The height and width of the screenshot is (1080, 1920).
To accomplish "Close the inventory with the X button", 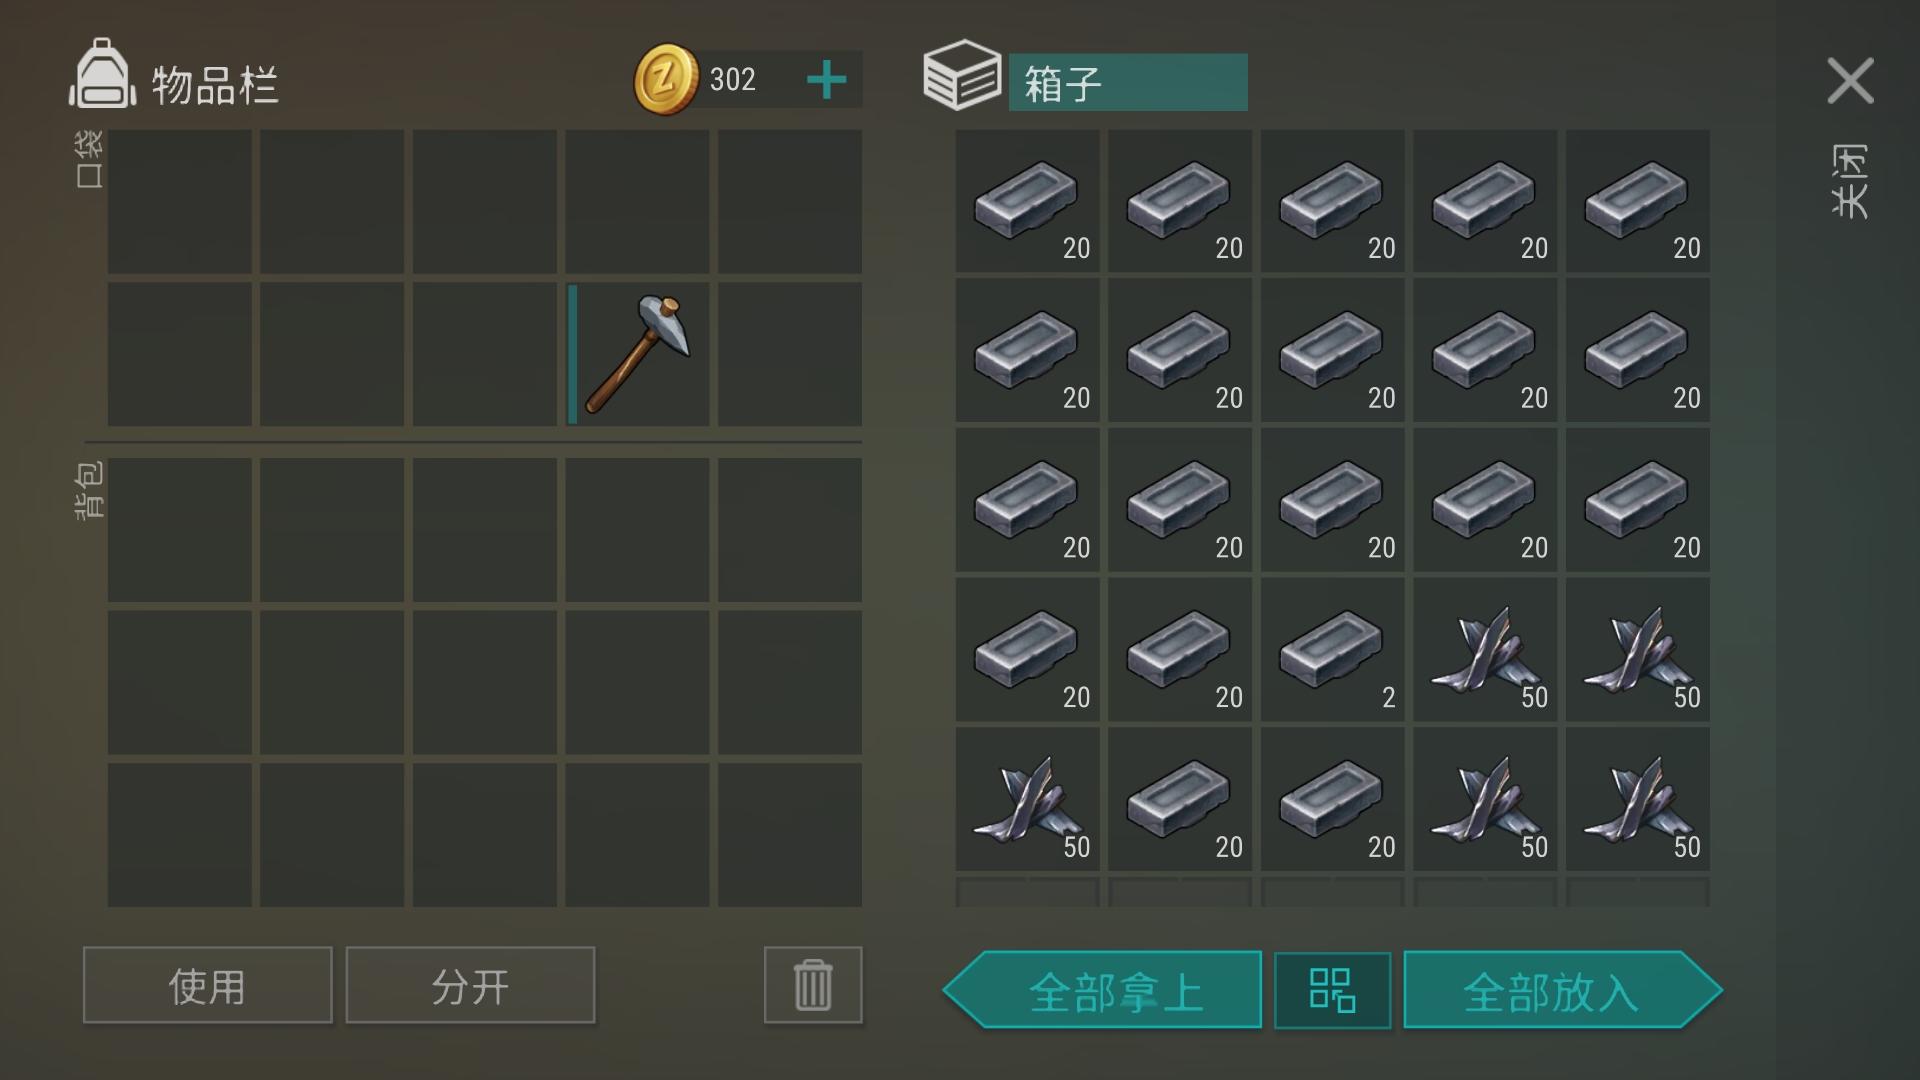I will tap(1850, 80).
